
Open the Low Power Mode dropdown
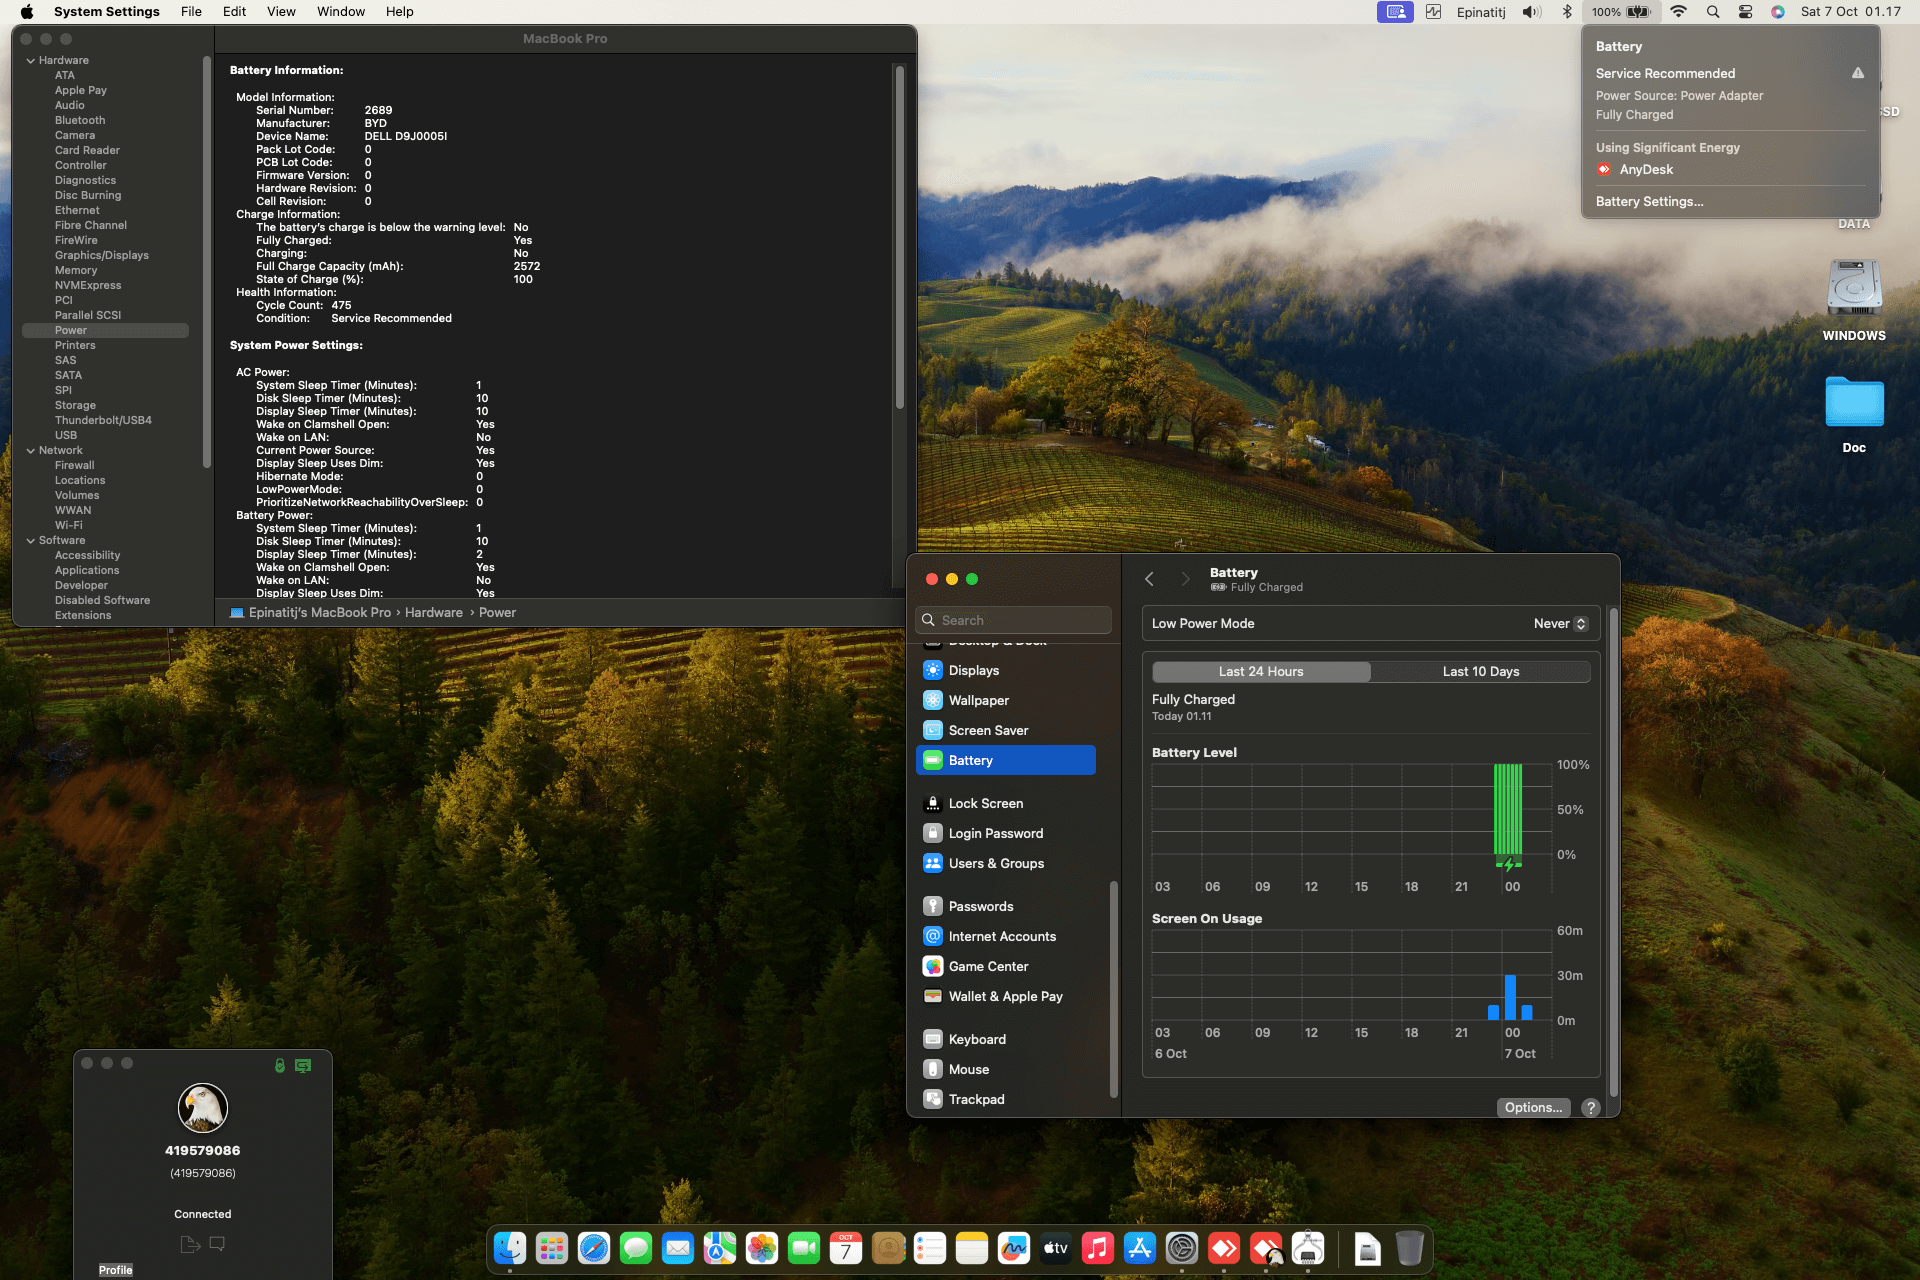(1560, 624)
